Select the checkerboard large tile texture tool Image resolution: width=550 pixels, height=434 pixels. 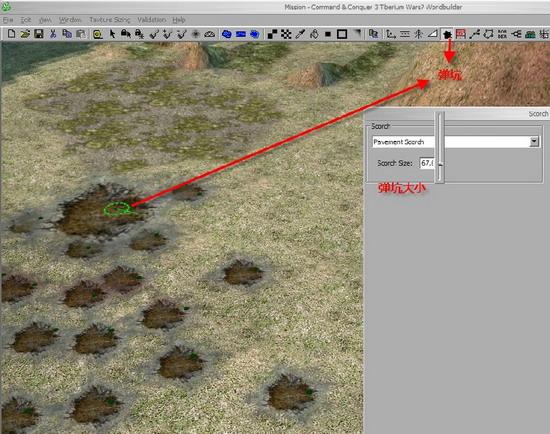pos(286,34)
